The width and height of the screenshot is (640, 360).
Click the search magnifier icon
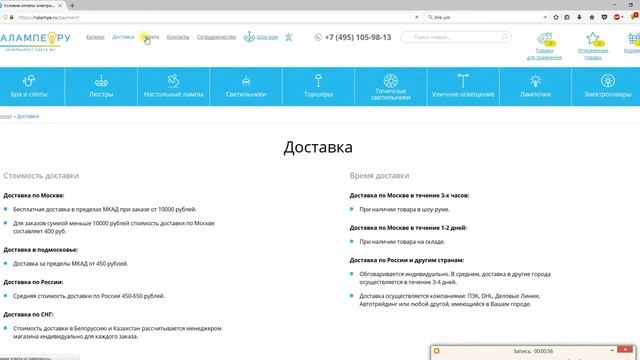[504, 37]
